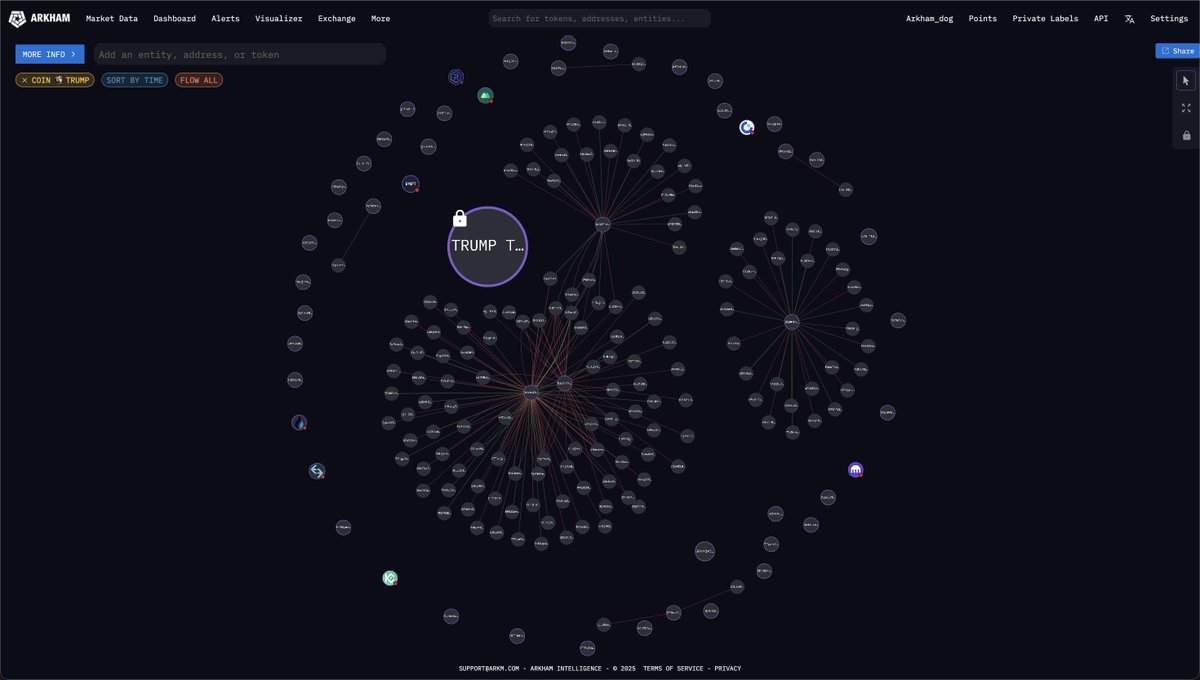
Task: Open the Market Data menu
Action: 112,18
